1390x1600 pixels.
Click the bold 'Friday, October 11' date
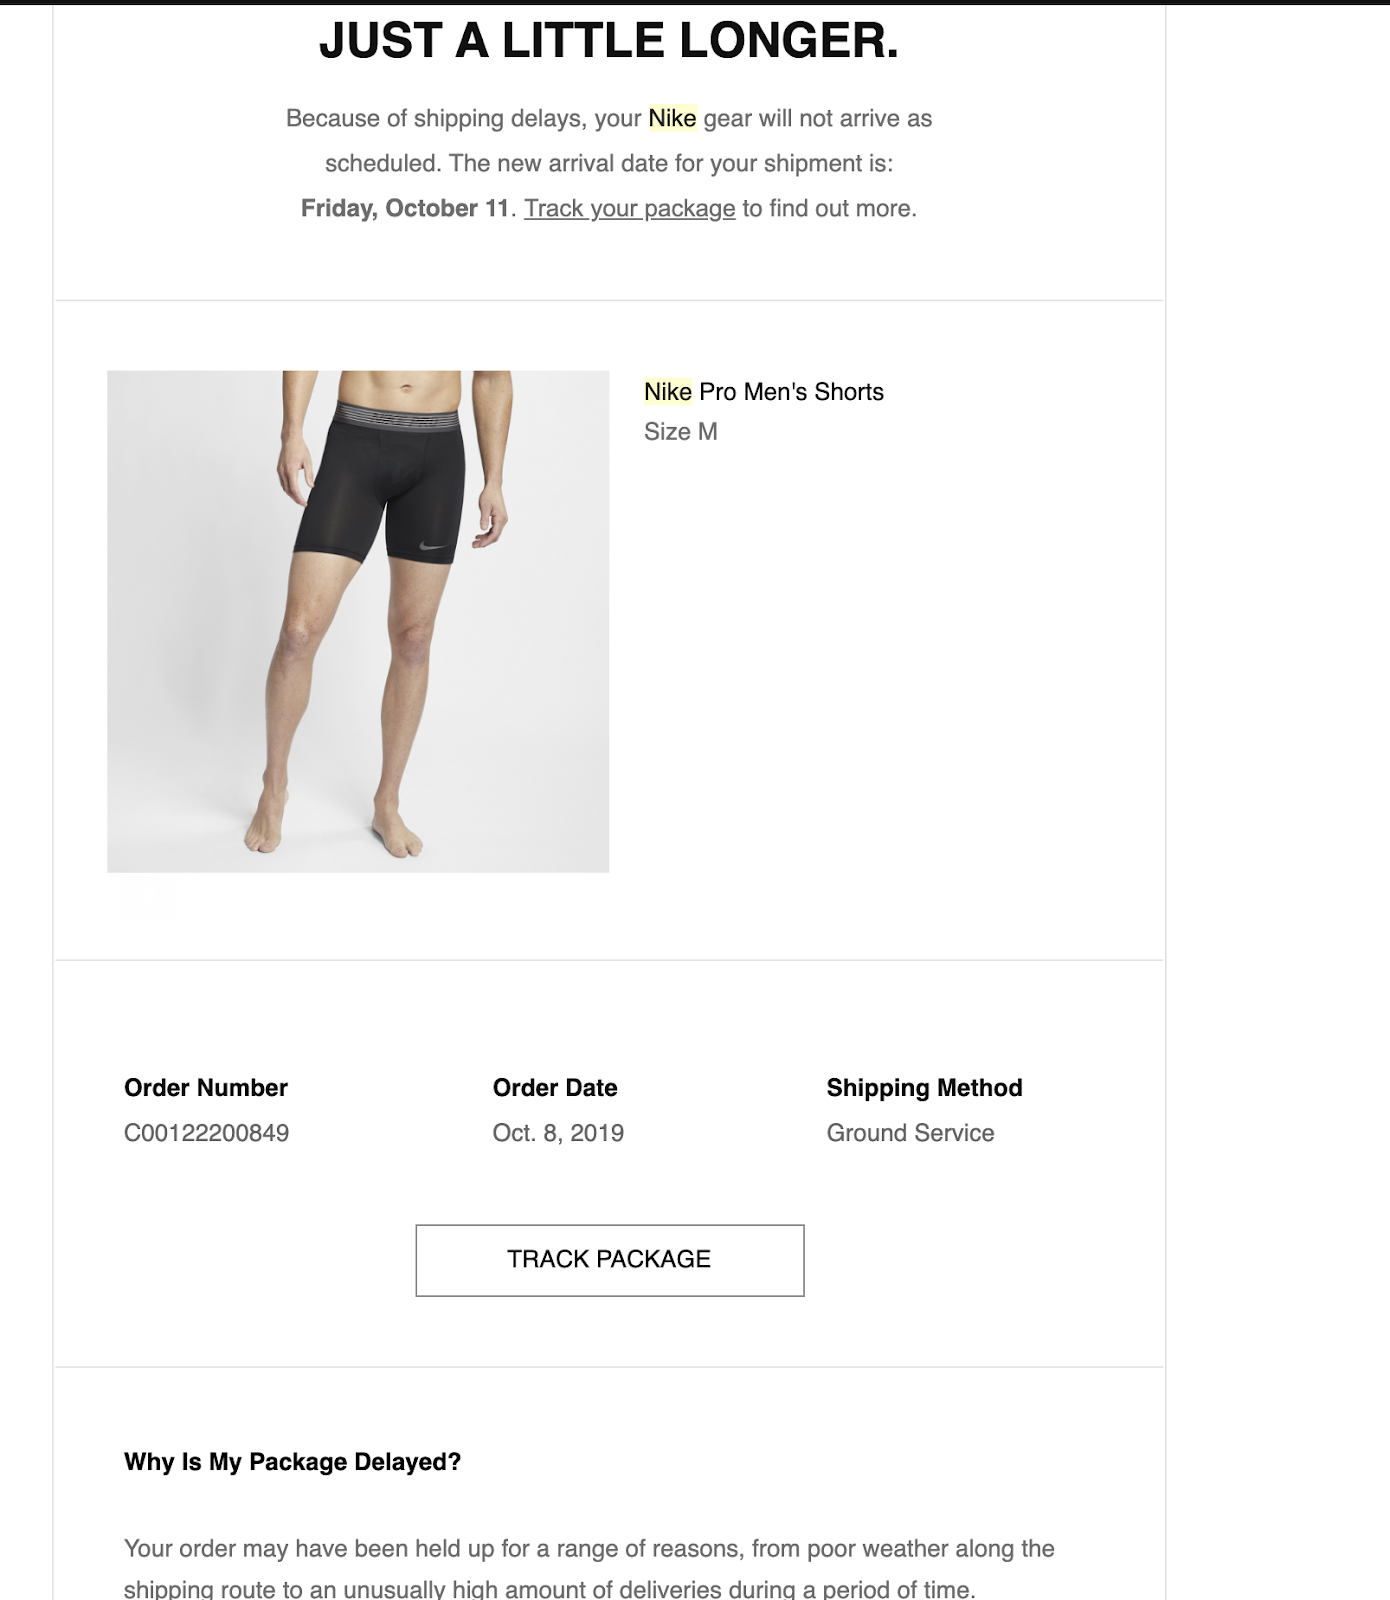click(406, 208)
